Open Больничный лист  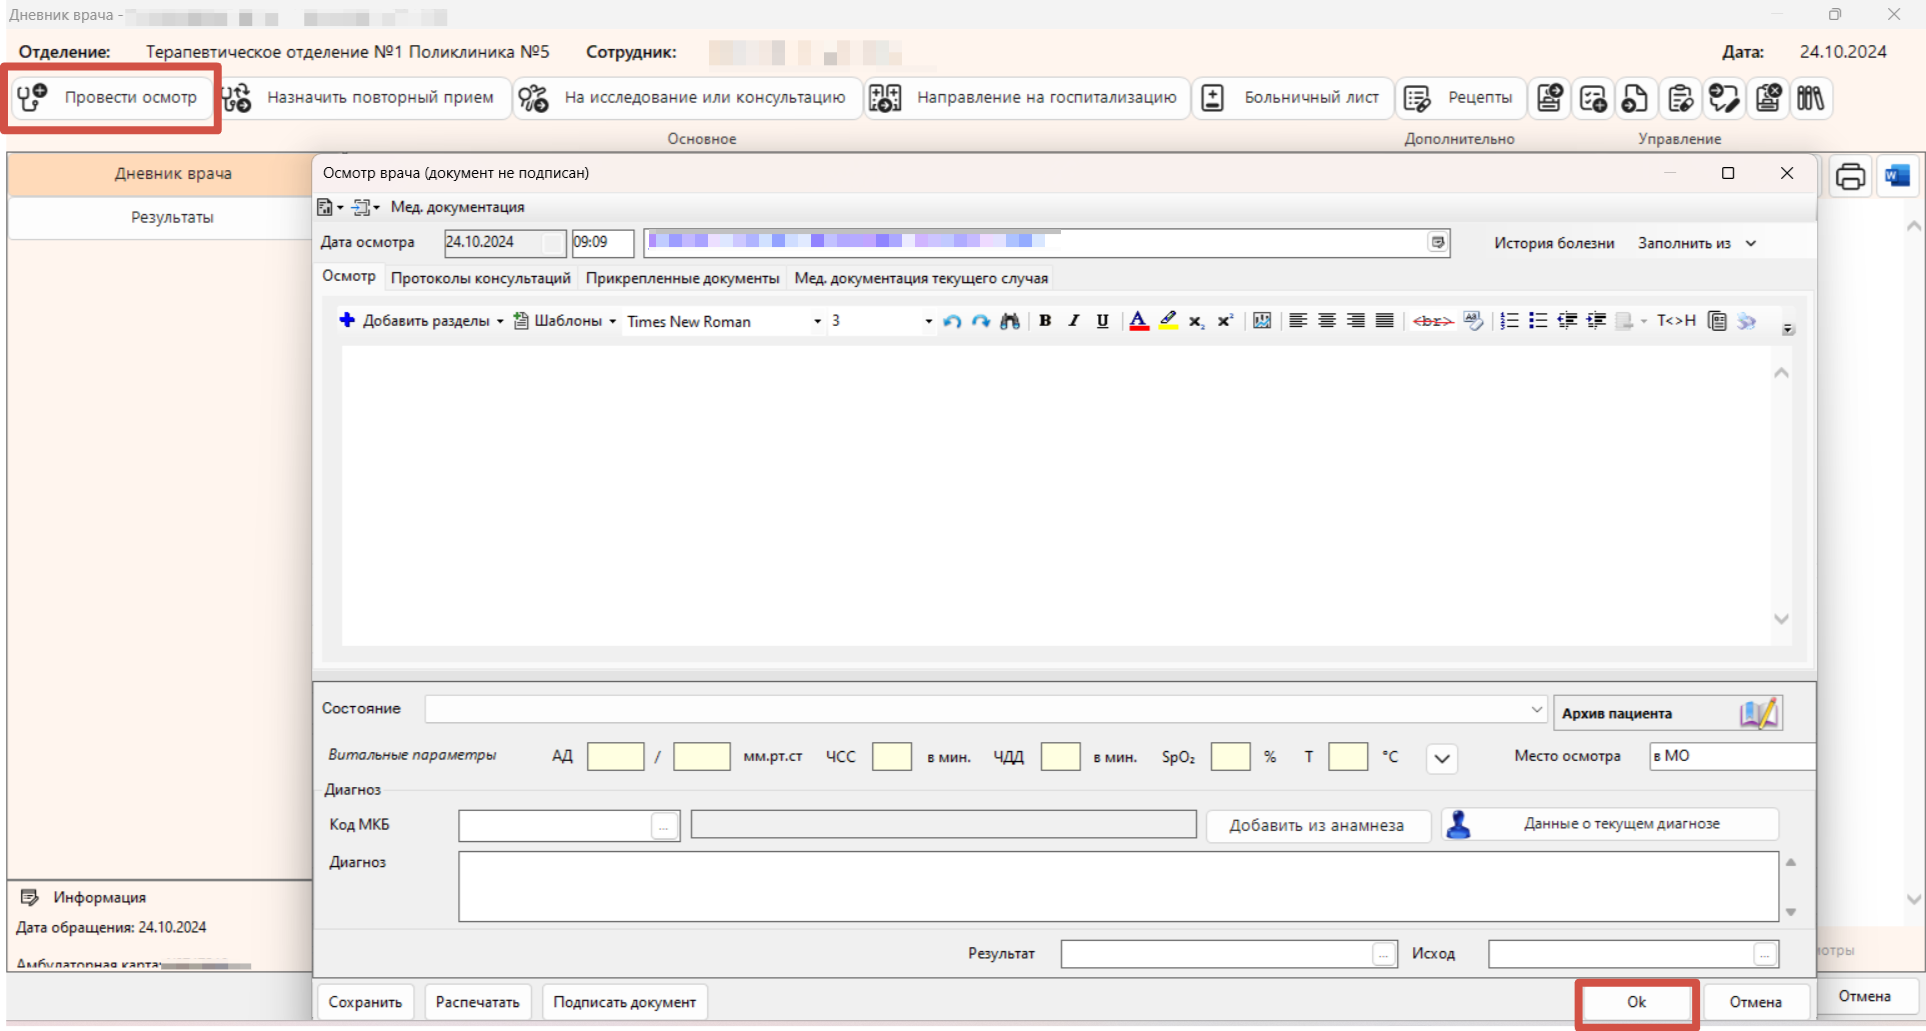point(1293,98)
